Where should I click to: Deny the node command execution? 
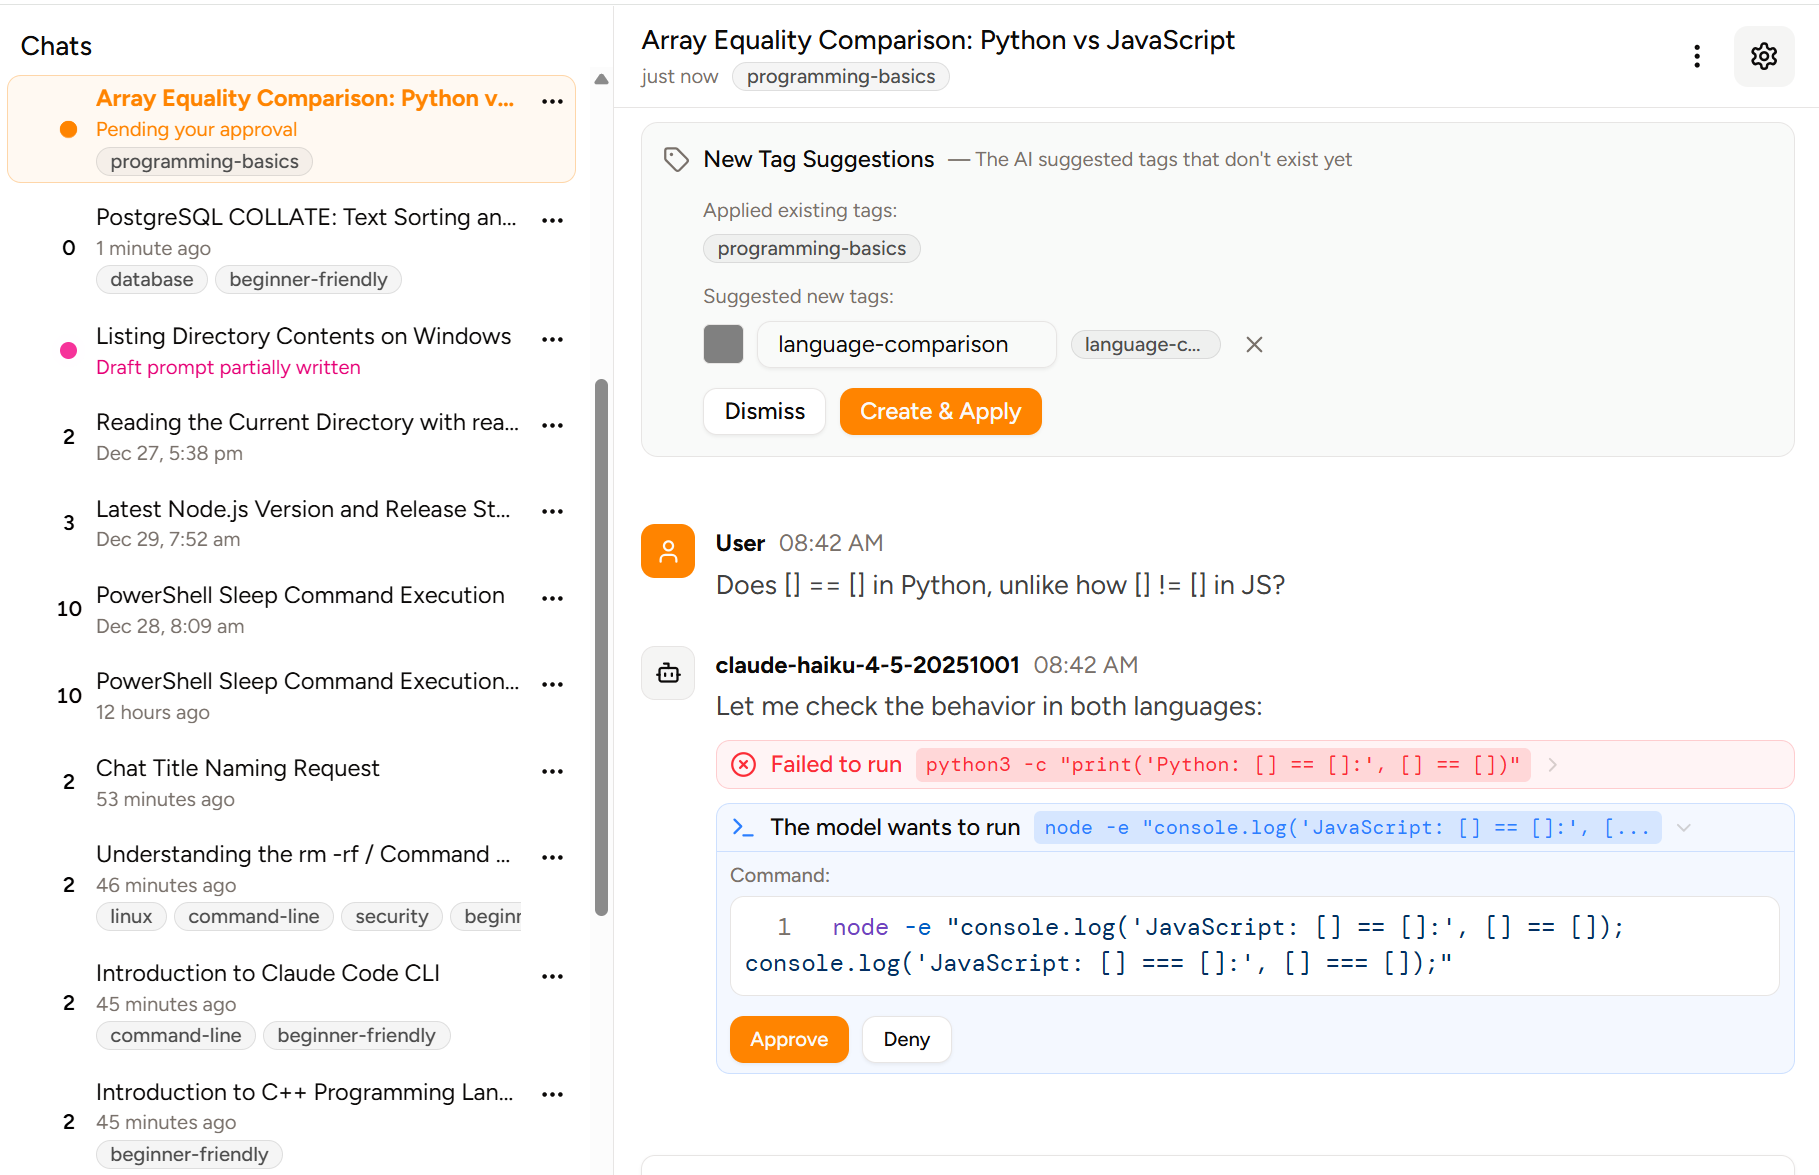pyautogui.click(x=905, y=1039)
